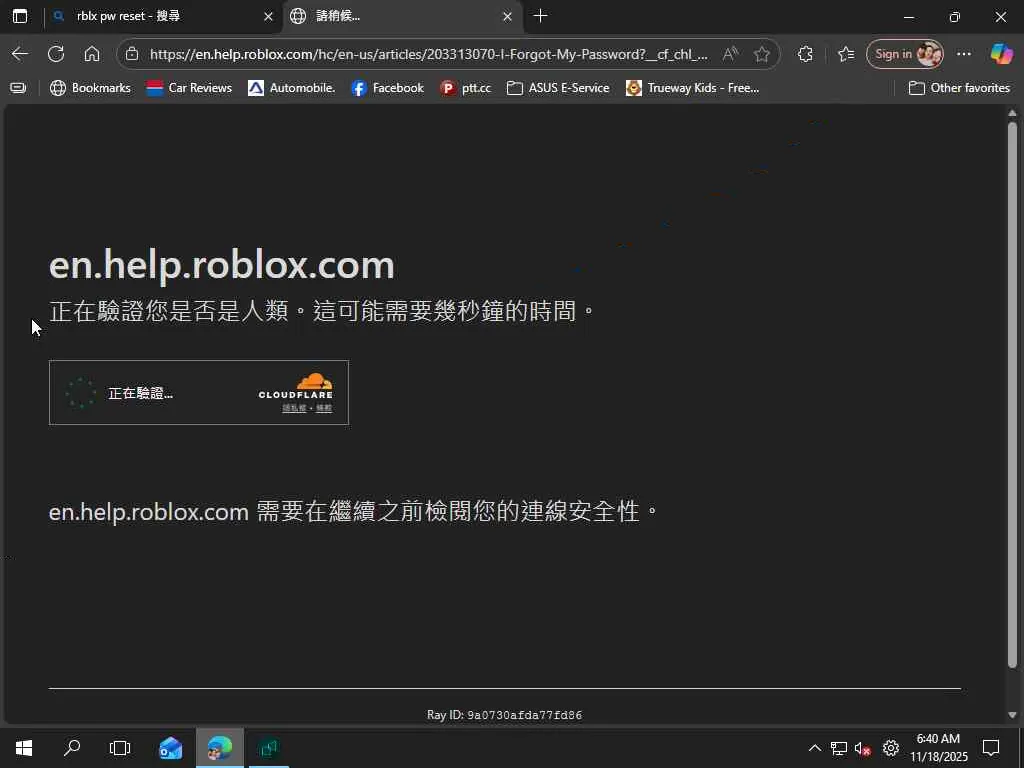Close the 請稍候 loading tab
This screenshot has height=768, width=1024.
(507, 17)
